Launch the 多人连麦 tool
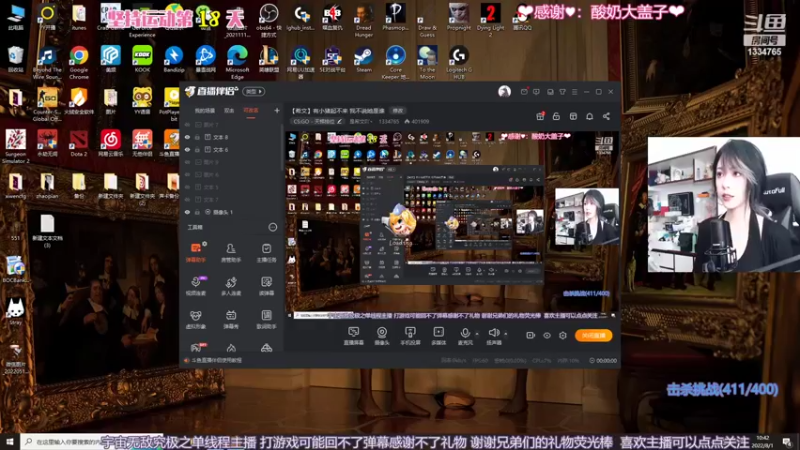The height and width of the screenshot is (450, 800). coord(231,286)
